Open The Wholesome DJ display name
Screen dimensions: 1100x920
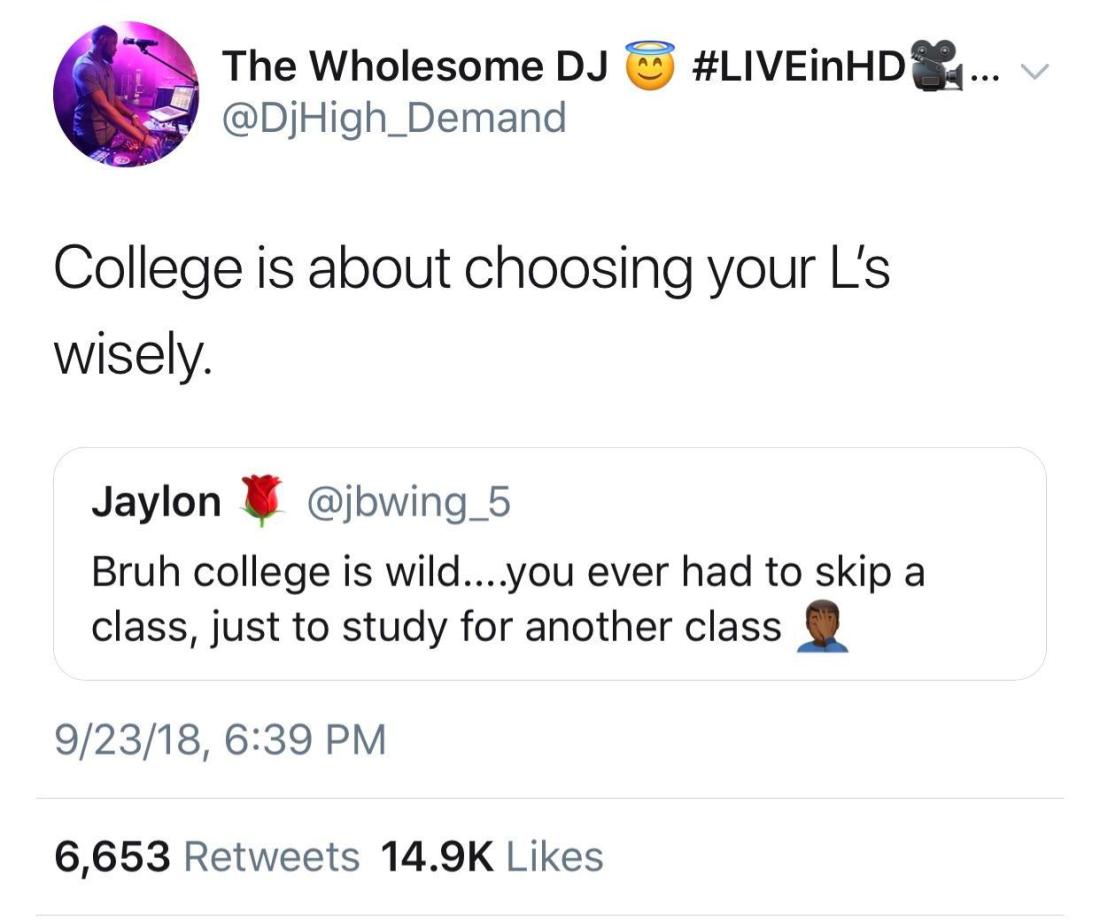(414, 67)
